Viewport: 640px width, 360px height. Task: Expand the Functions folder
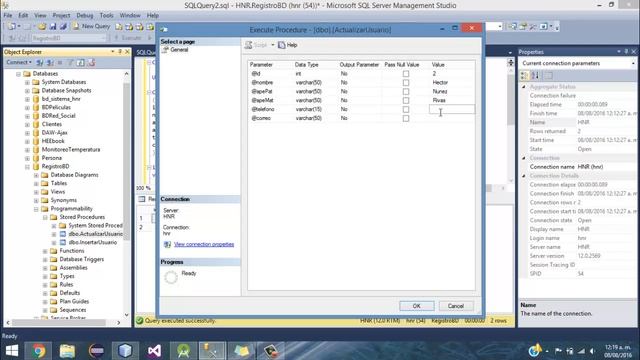click(45, 251)
